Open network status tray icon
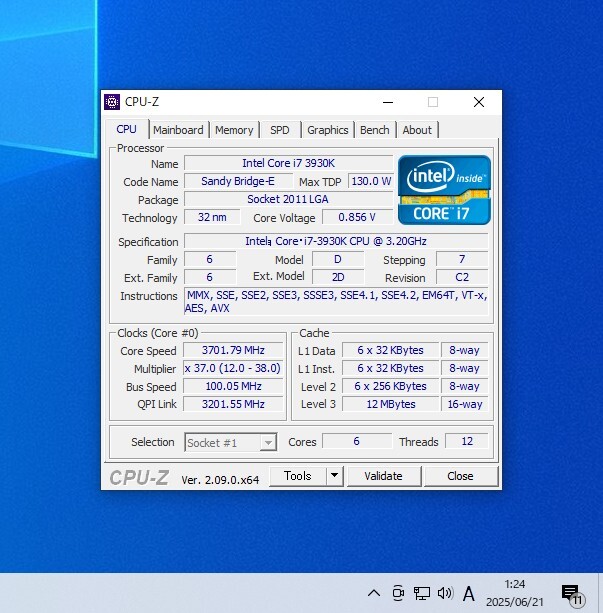 (x=422, y=593)
